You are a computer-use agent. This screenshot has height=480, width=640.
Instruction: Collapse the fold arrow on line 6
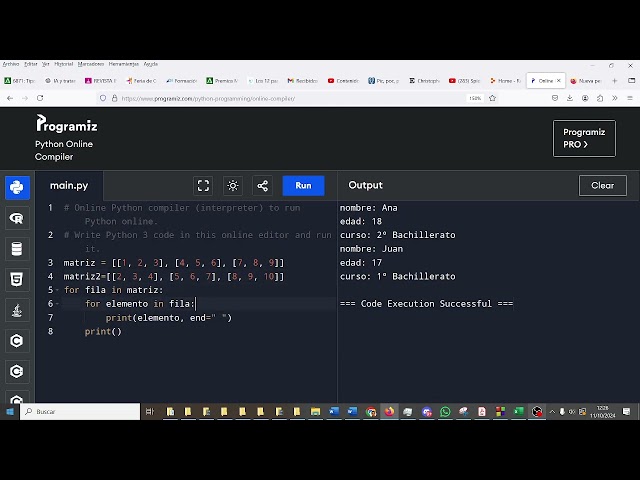click(57, 304)
